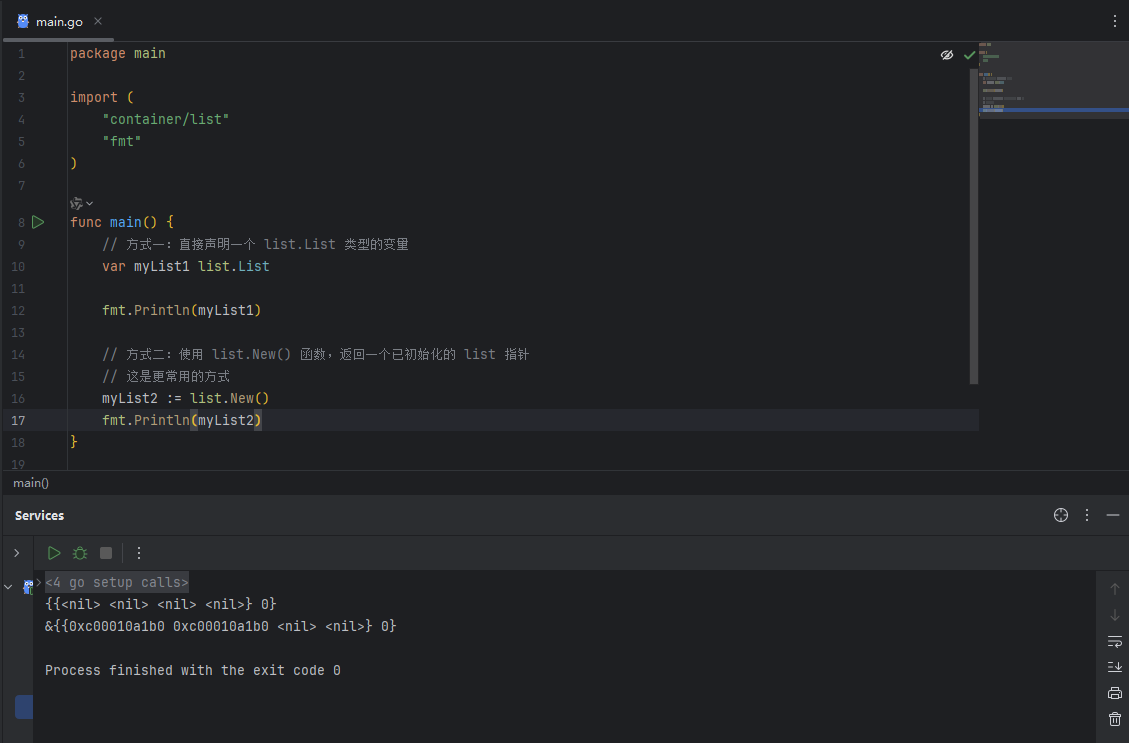Screen dimensions: 1129x743
Task: Open AI actions dropdown above main
Action: pos(81,204)
